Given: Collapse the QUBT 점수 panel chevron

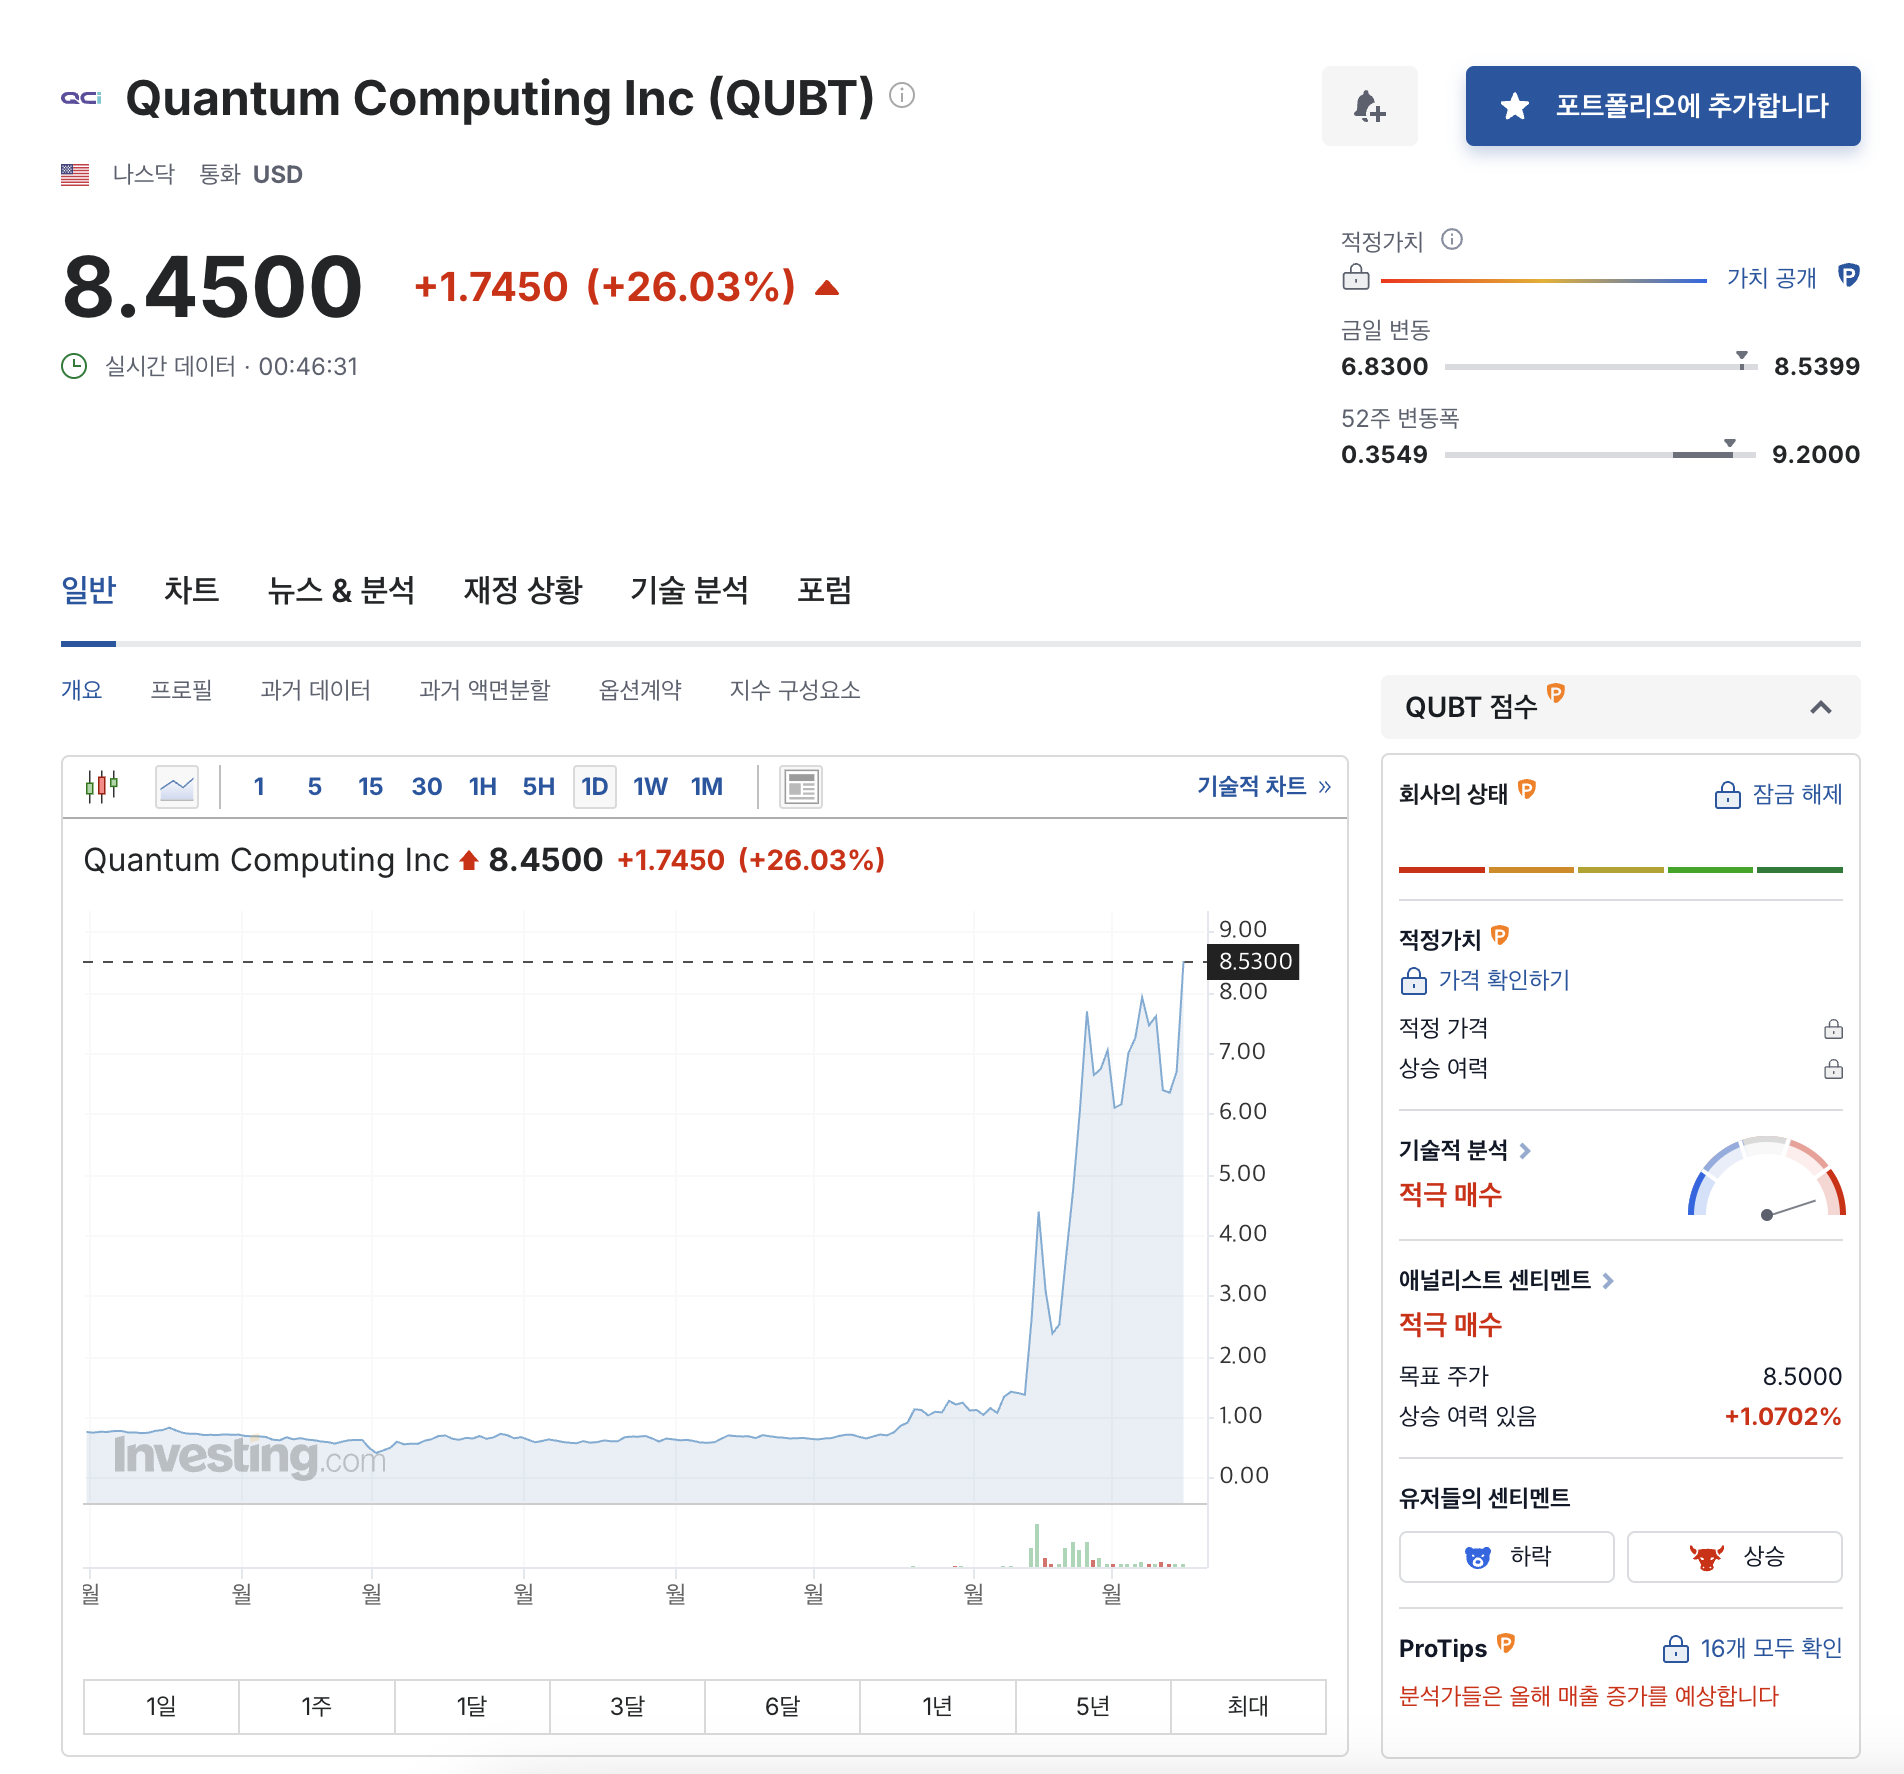Looking at the screenshot, I should click(1821, 707).
